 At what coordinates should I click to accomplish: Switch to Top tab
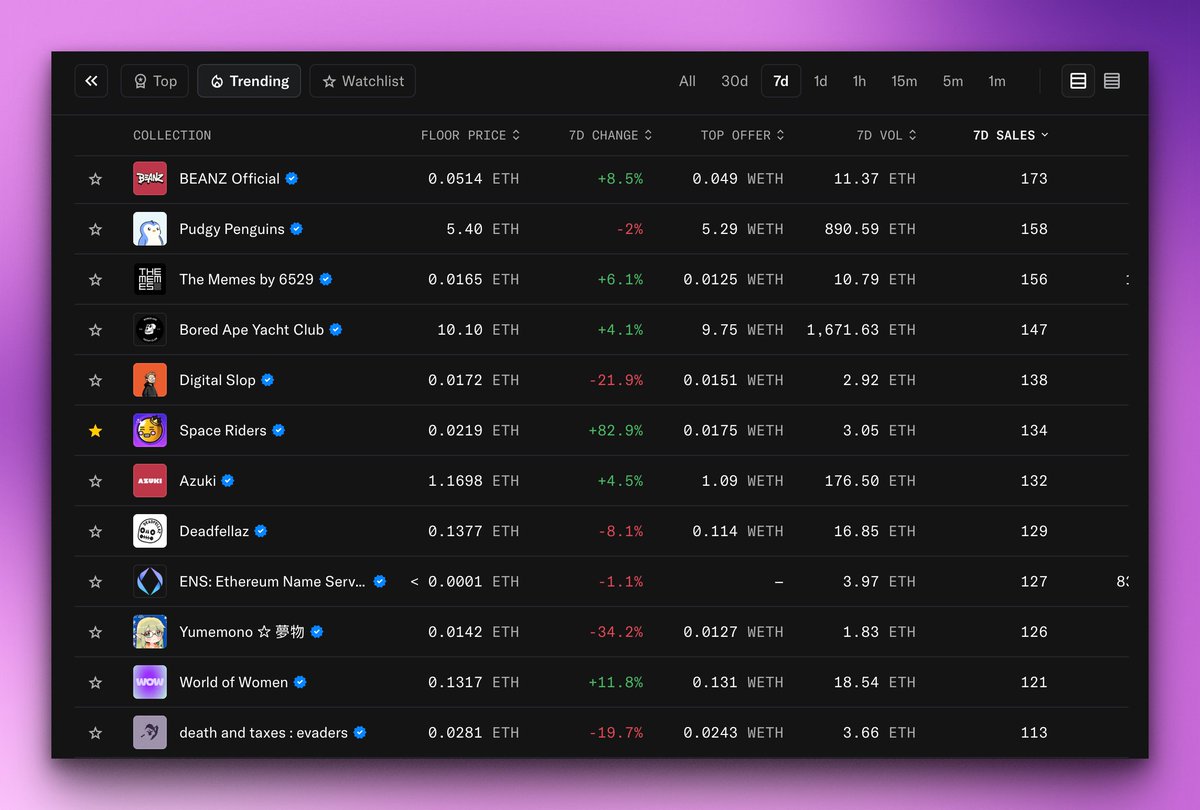click(155, 81)
